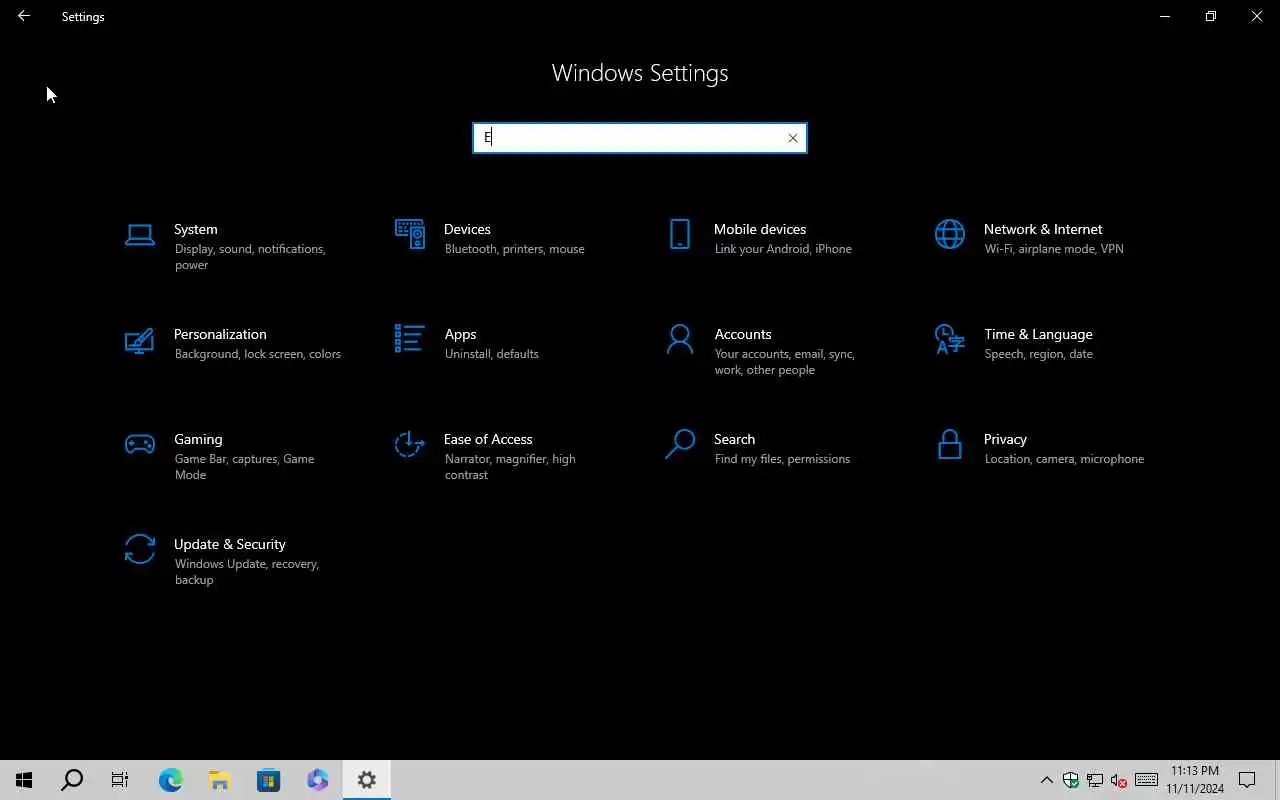This screenshot has width=1280, height=800.
Task: Click 'Speech, region, date' description
Action: (1038, 354)
